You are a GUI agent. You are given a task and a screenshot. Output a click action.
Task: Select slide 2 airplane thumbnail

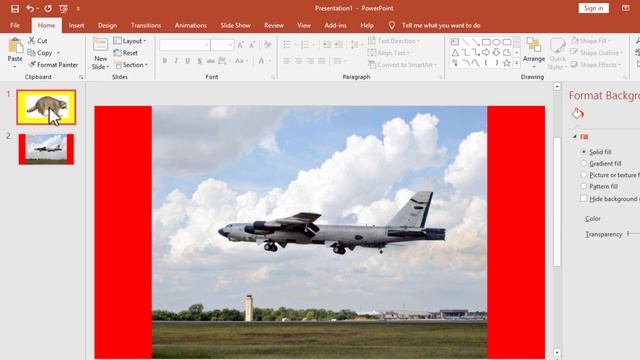(x=46, y=149)
